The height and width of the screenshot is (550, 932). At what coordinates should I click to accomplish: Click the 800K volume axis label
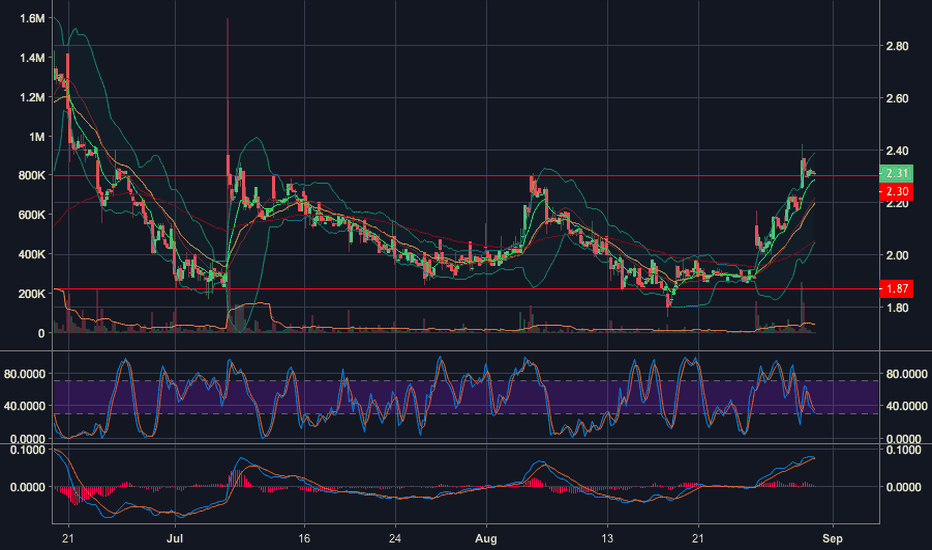click(32, 175)
